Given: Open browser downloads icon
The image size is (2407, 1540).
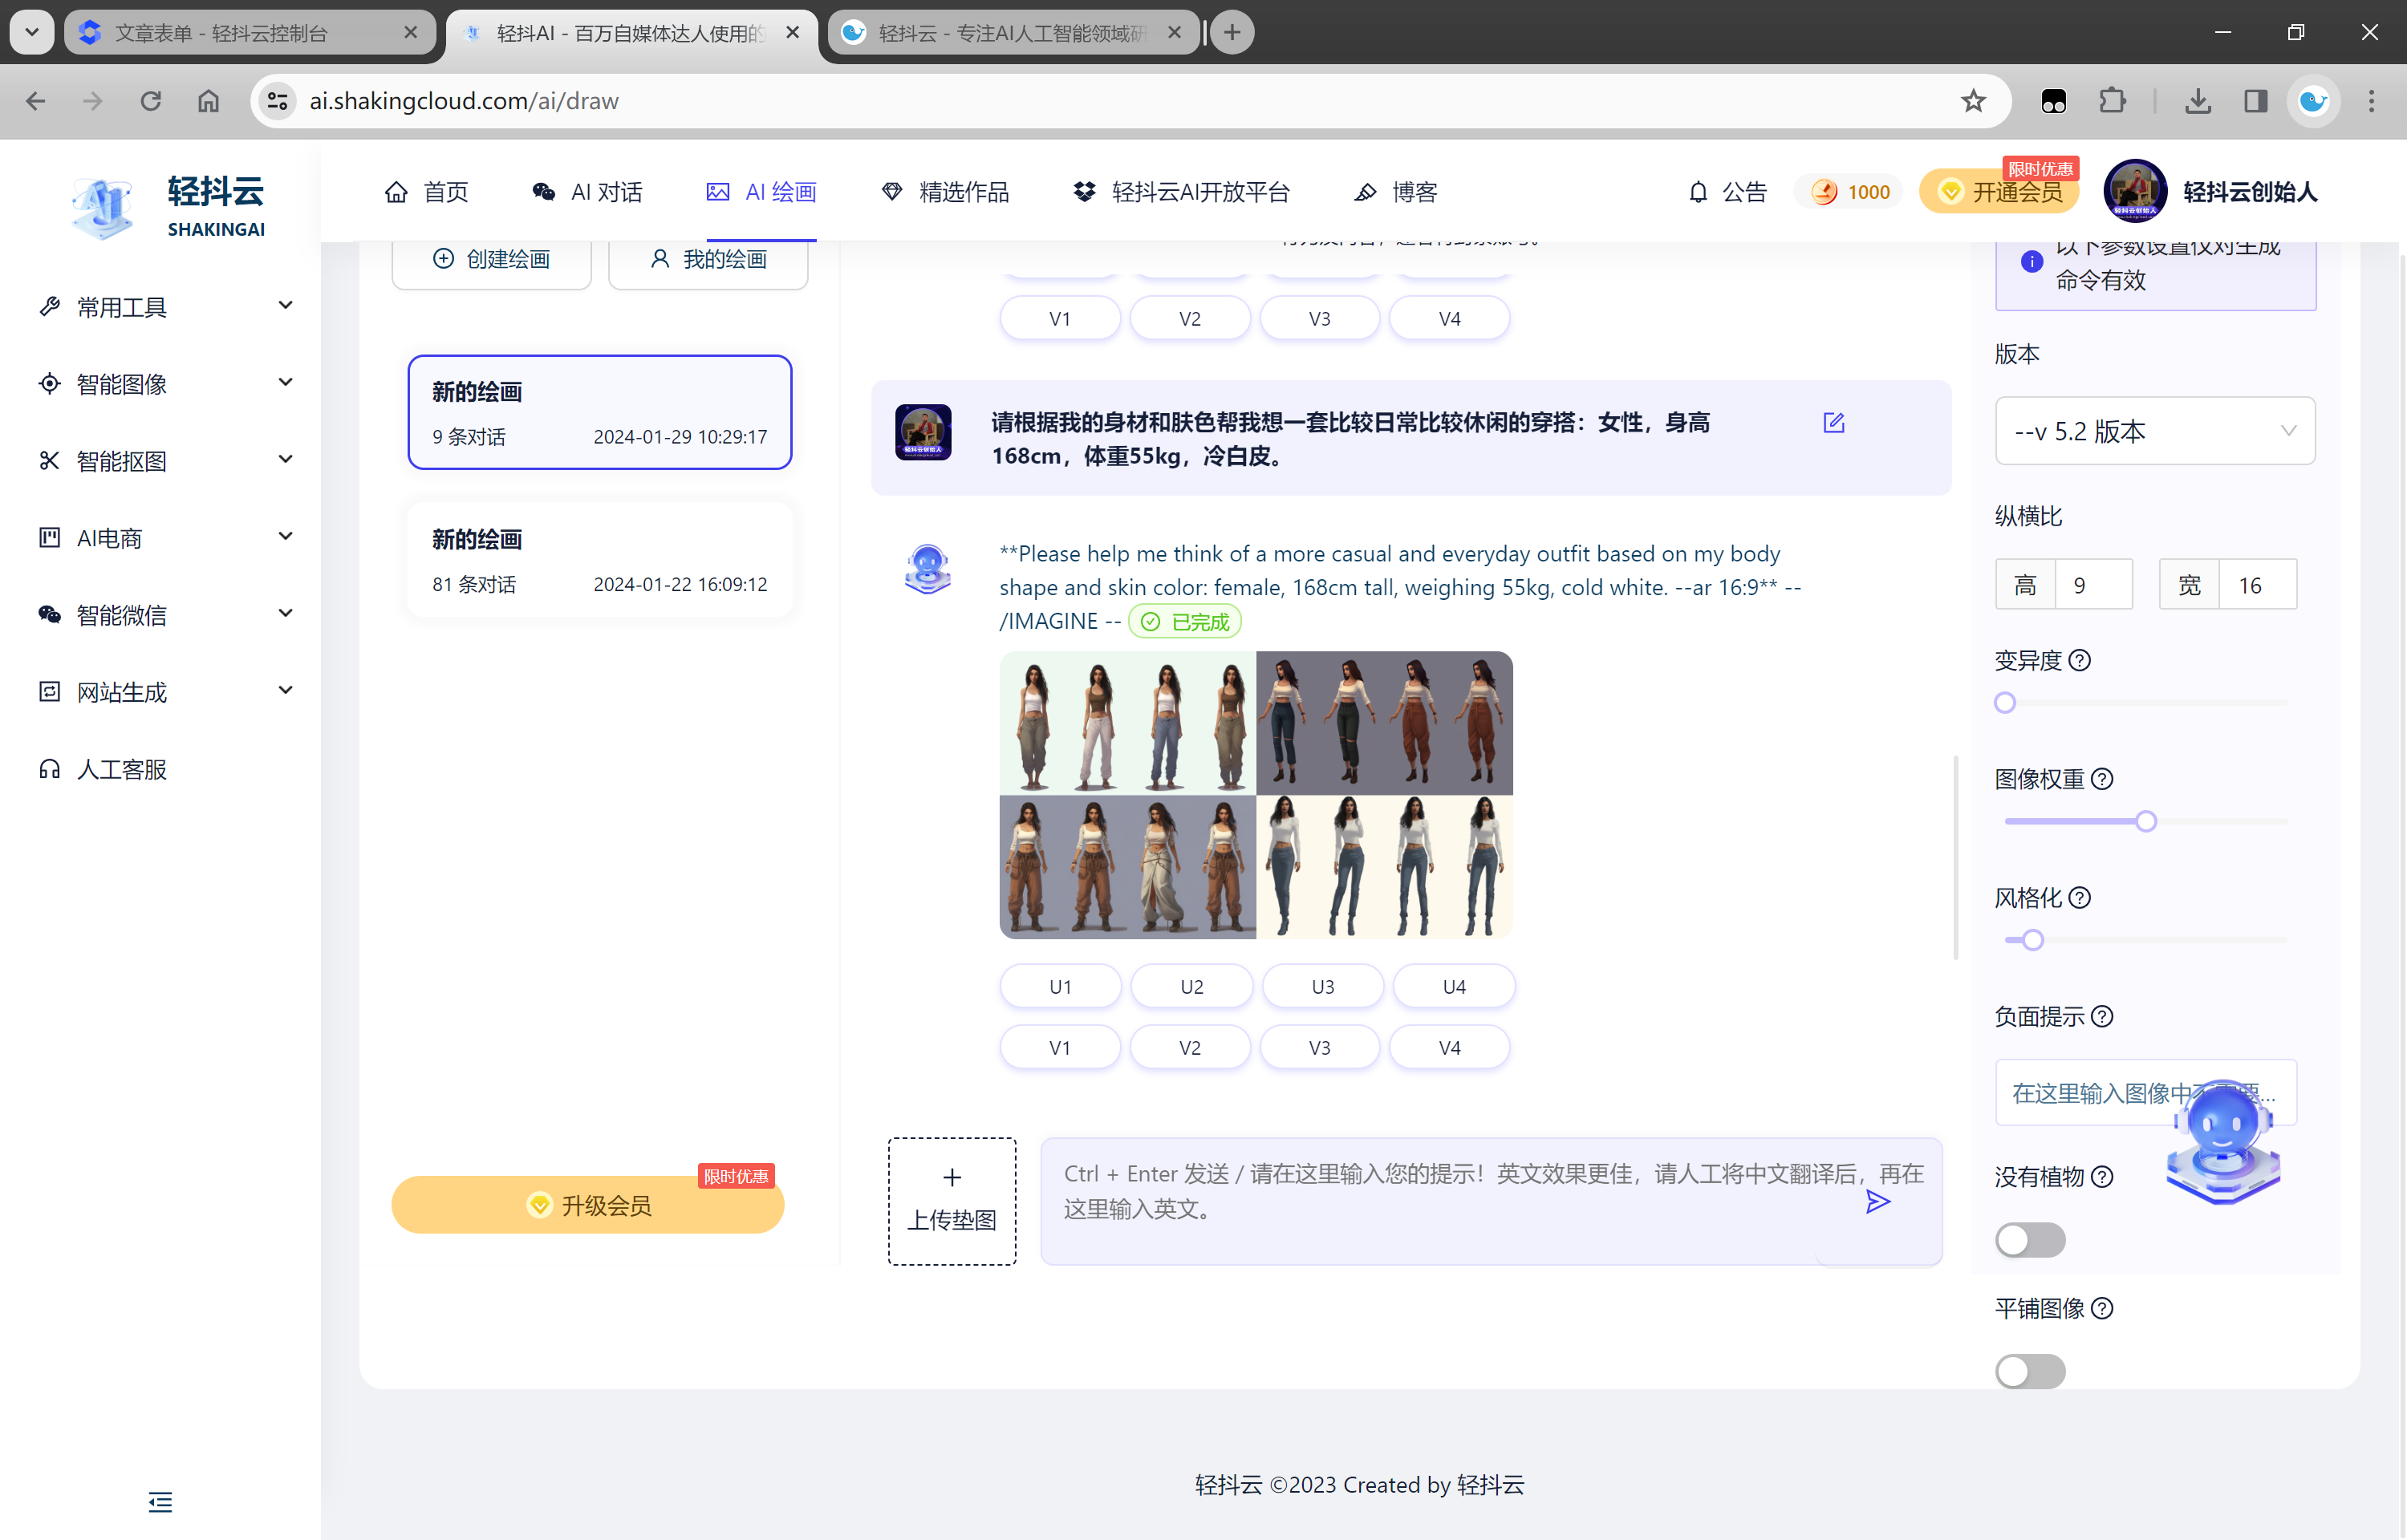Looking at the screenshot, I should (2197, 101).
